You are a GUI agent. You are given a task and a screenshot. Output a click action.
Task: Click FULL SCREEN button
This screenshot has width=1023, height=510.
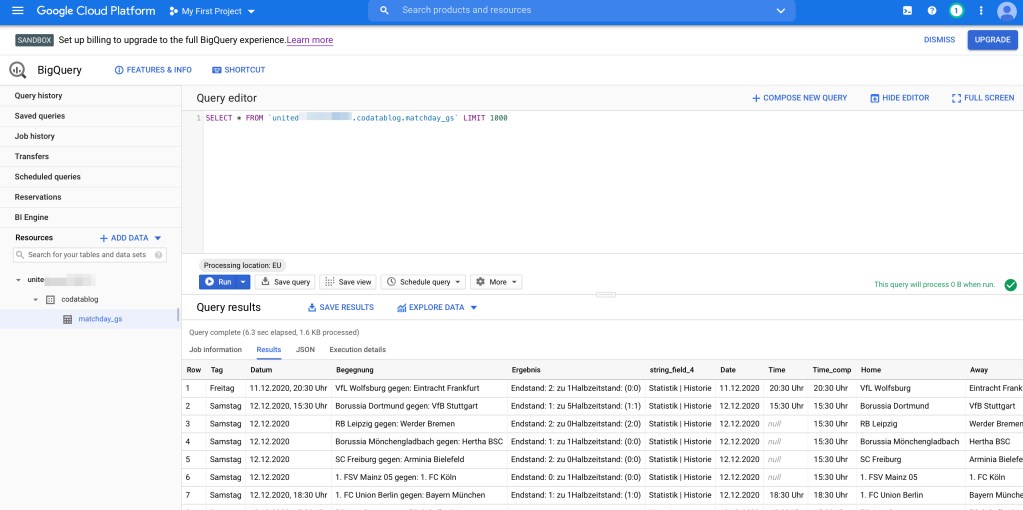click(x=983, y=98)
